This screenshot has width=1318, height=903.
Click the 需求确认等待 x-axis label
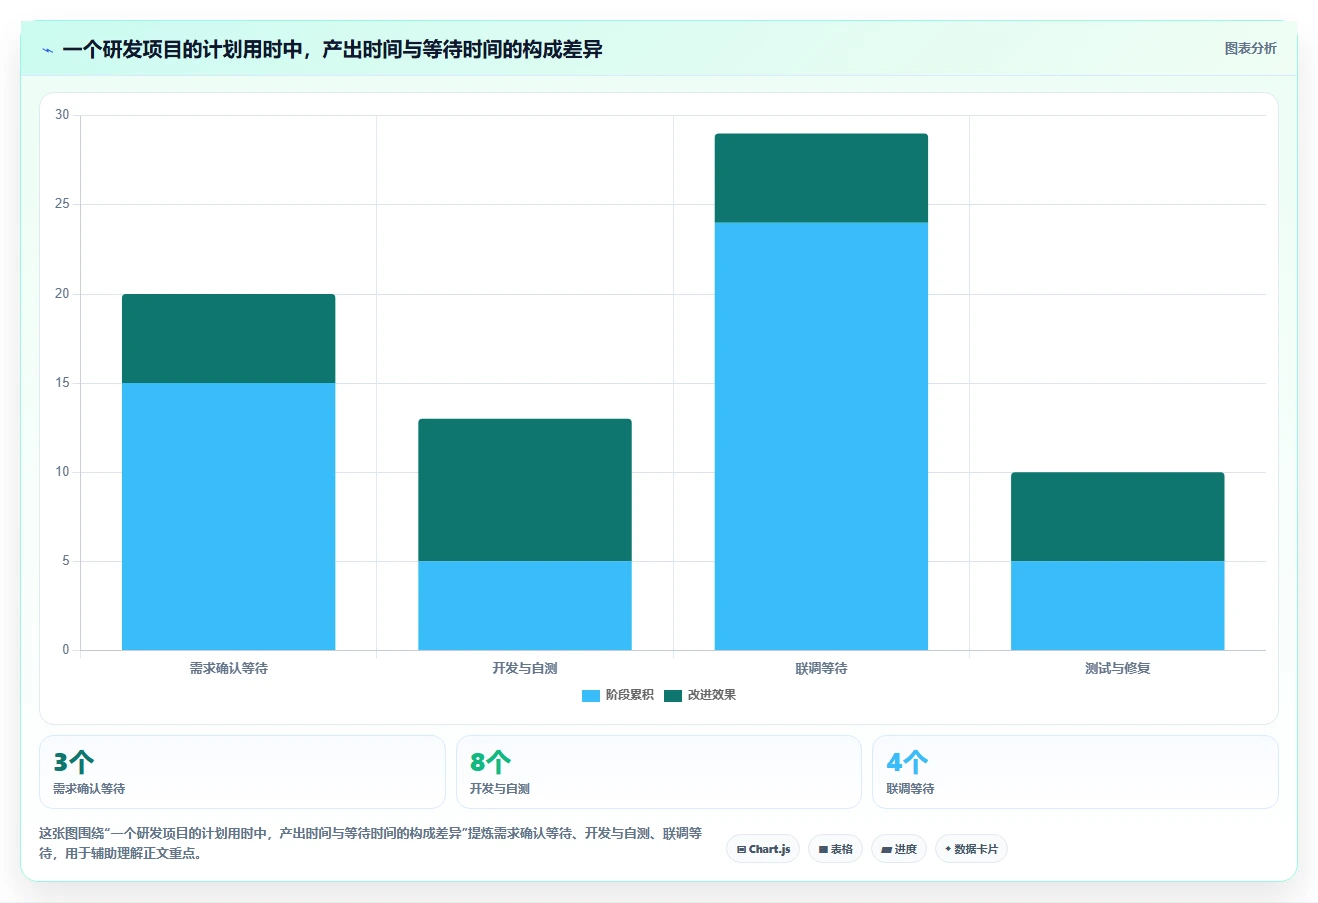(x=229, y=668)
